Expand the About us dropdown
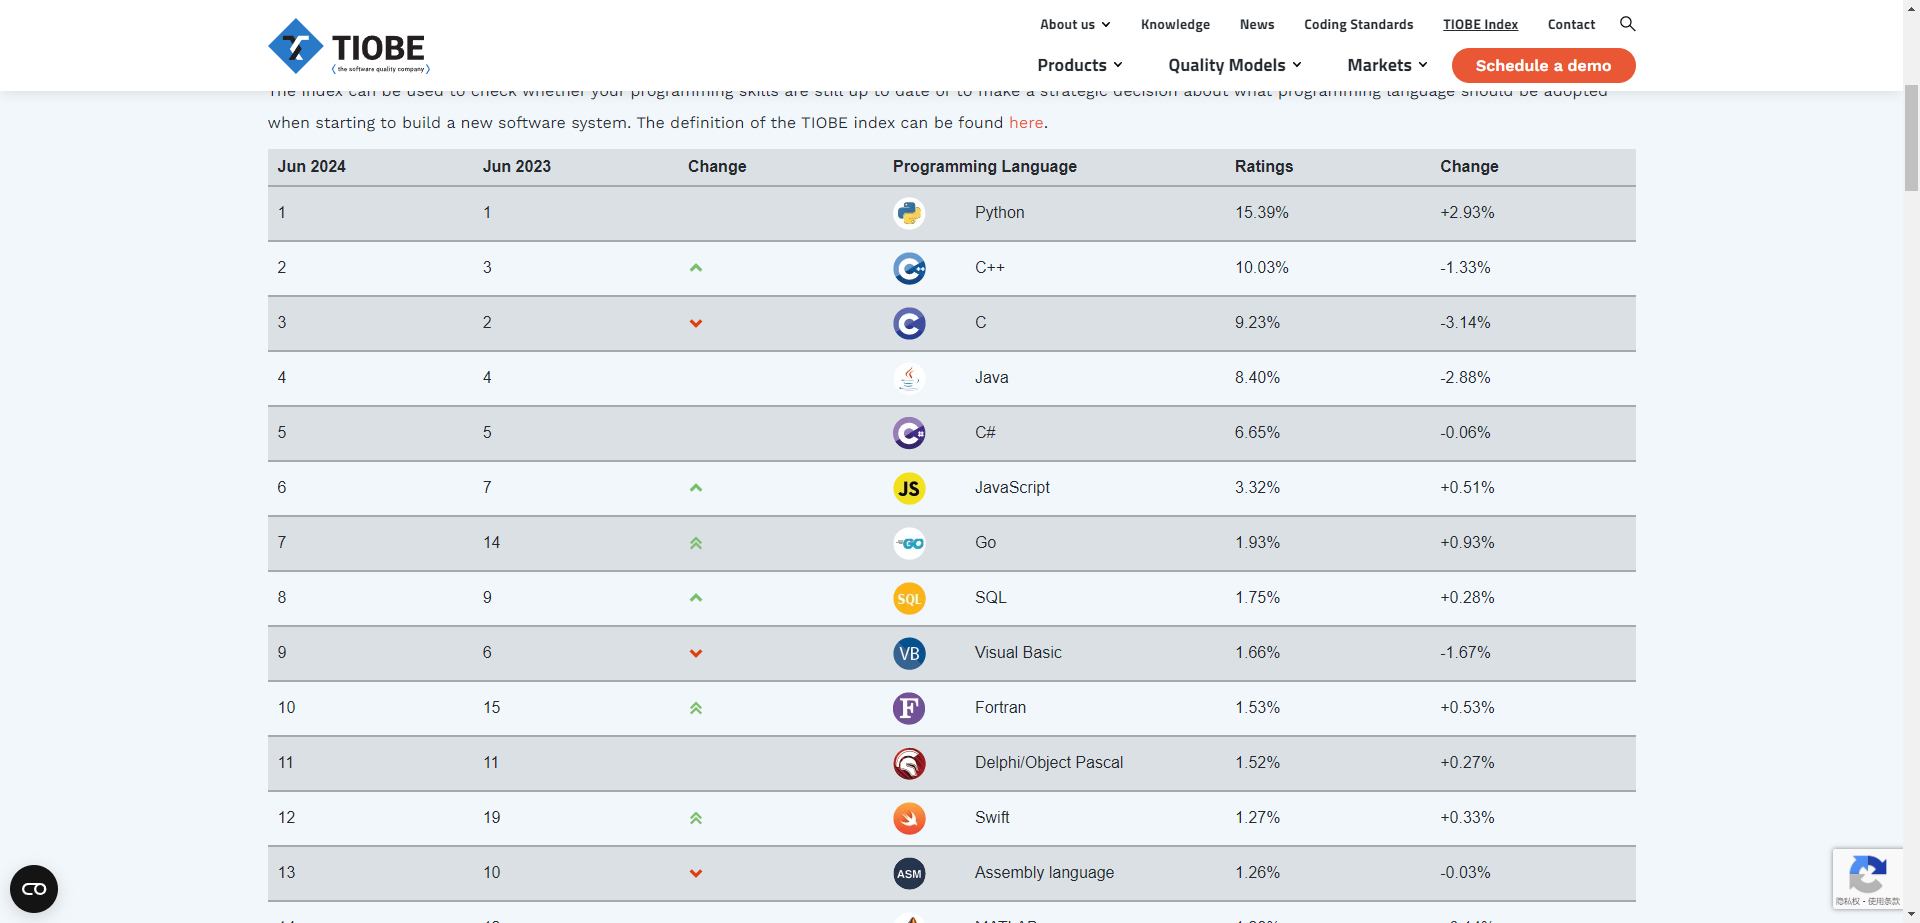 point(1074,25)
